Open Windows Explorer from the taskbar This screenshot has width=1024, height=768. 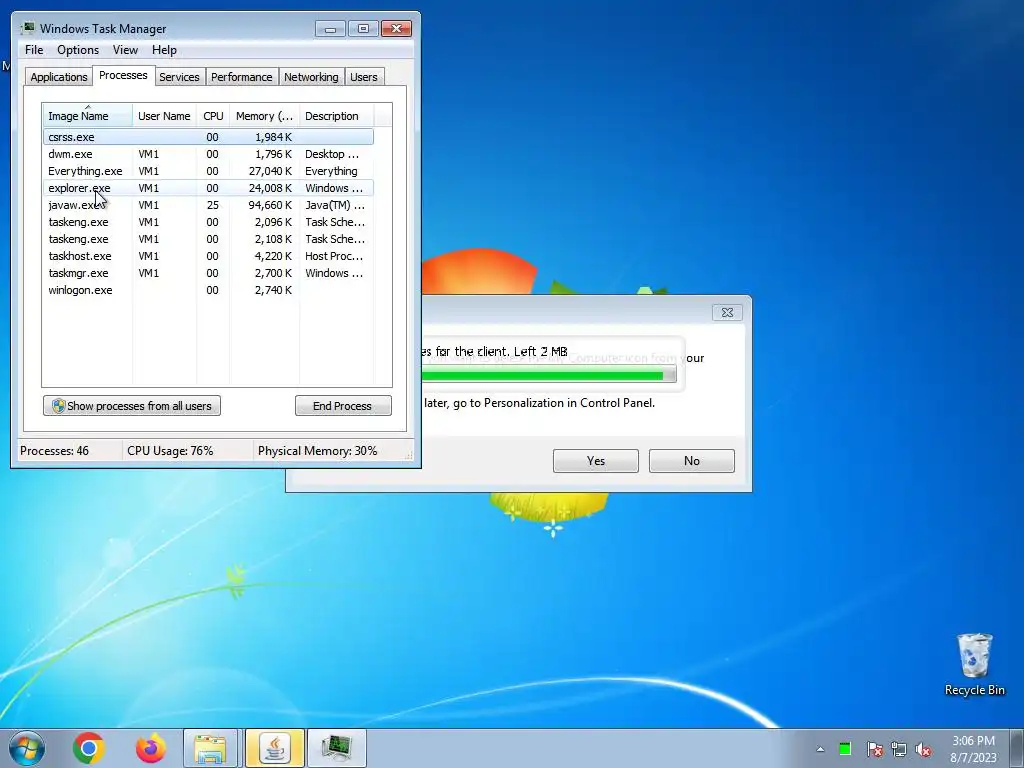pyautogui.click(x=210, y=748)
